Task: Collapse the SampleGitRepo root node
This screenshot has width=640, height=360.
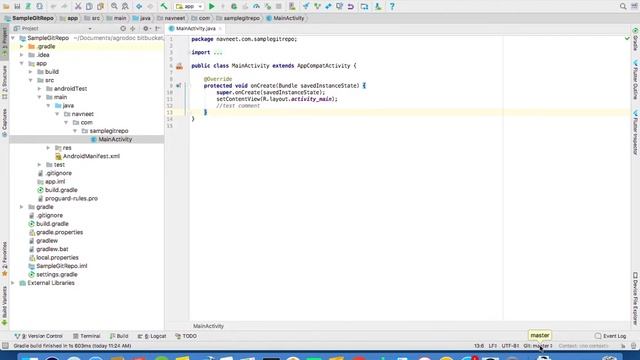Action: [13, 38]
